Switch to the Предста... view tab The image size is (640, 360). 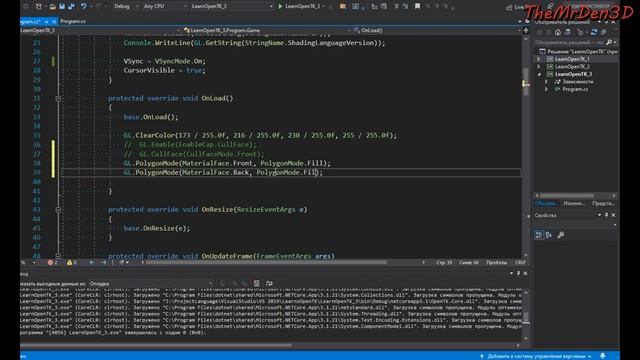point(603,203)
